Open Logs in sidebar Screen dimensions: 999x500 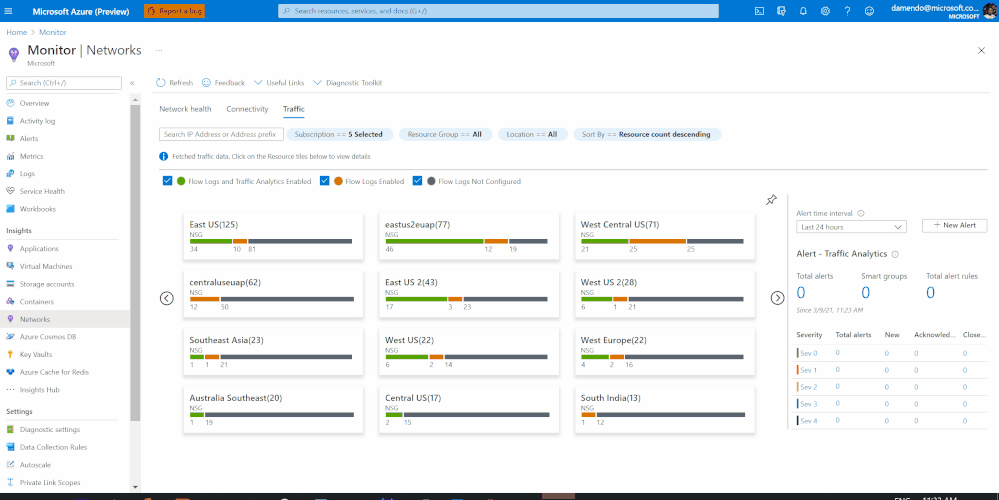coord(27,173)
